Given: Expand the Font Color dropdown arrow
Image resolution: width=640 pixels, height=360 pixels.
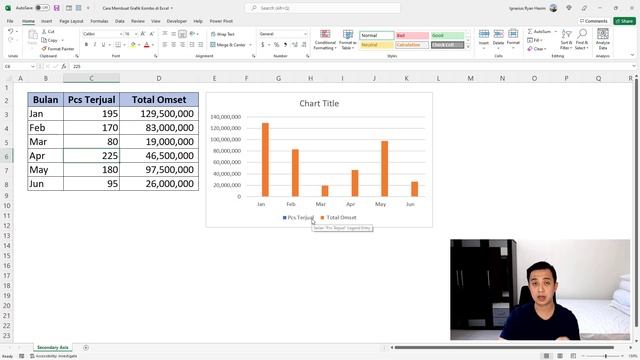Looking at the screenshot, I should [153, 44].
